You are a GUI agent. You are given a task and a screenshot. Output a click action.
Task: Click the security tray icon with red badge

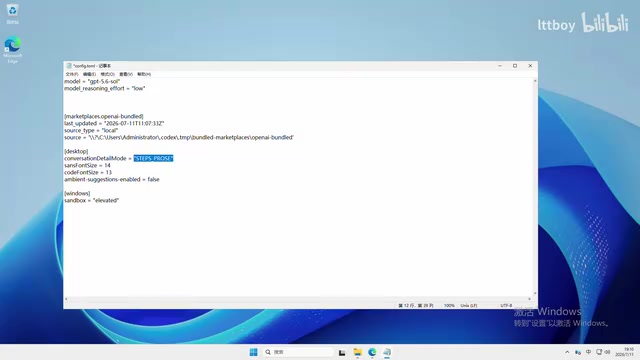[x=578, y=352]
